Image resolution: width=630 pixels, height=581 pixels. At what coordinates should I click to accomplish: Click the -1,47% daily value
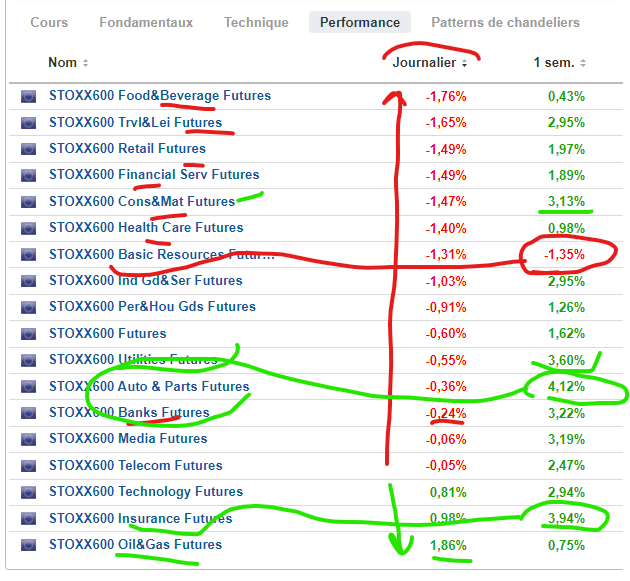446,201
